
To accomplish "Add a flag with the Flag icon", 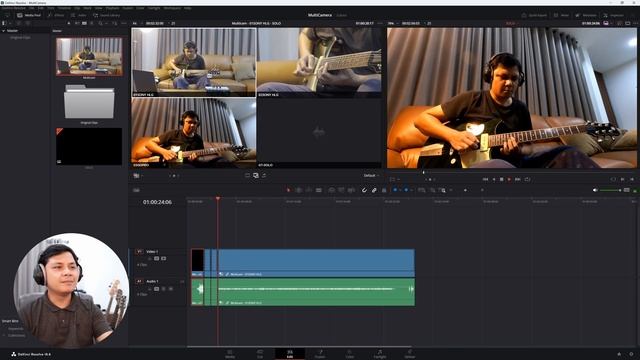I will (395, 190).
